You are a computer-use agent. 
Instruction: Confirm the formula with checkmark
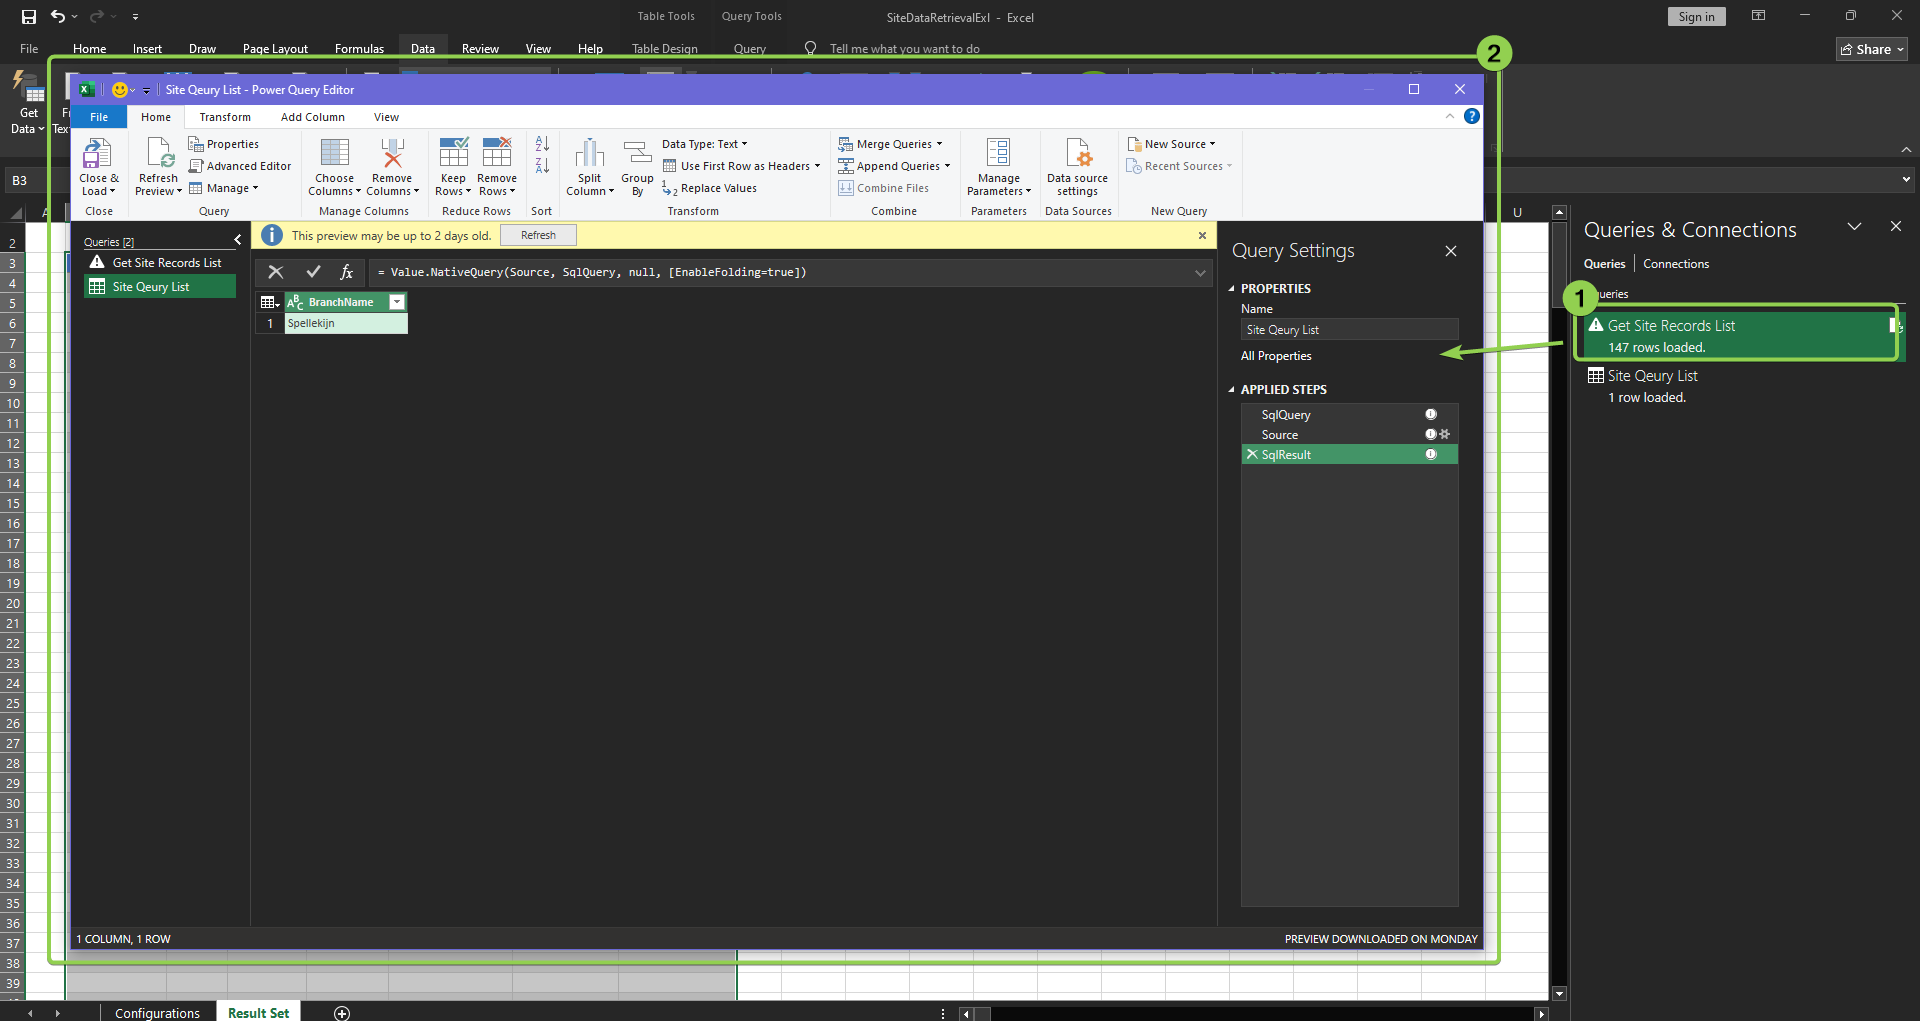(313, 272)
